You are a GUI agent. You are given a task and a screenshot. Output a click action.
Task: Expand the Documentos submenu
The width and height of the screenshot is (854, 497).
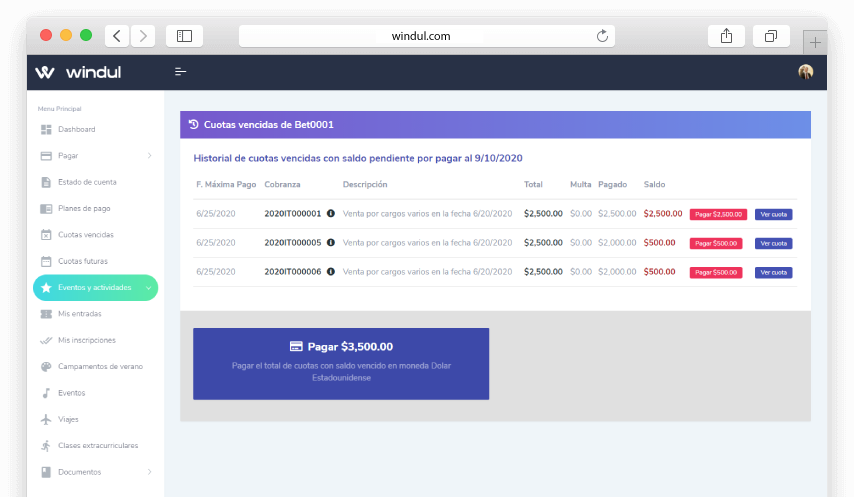click(149, 472)
